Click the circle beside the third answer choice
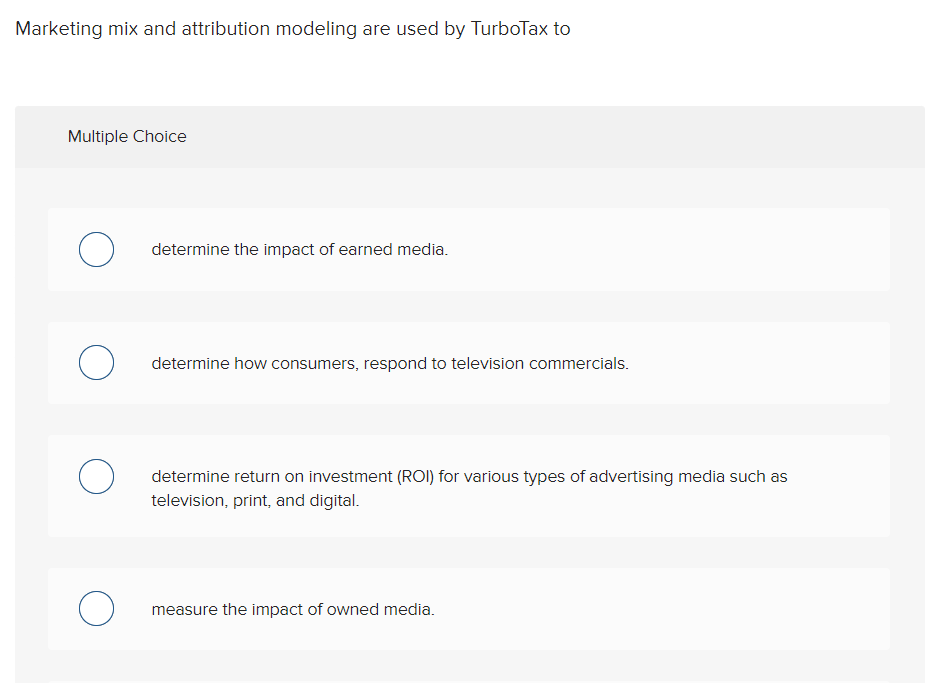 tap(96, 477)
